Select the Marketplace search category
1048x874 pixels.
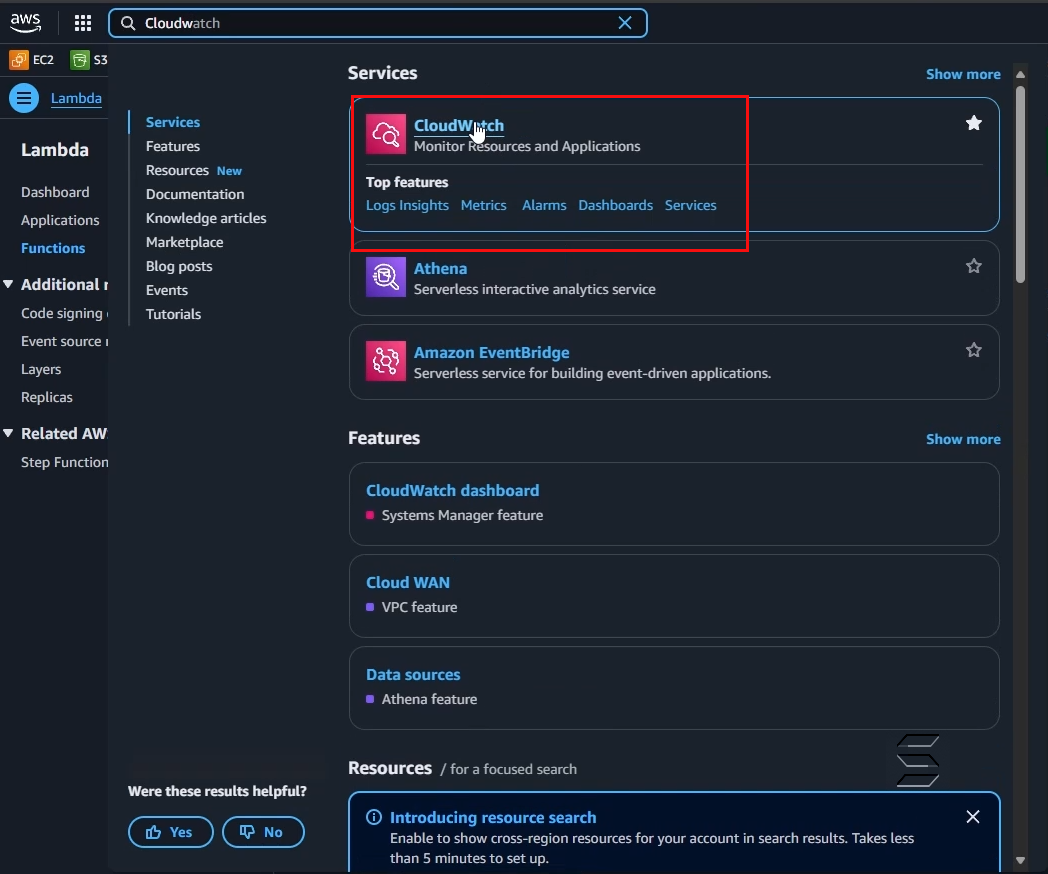(x=184, y=243)
